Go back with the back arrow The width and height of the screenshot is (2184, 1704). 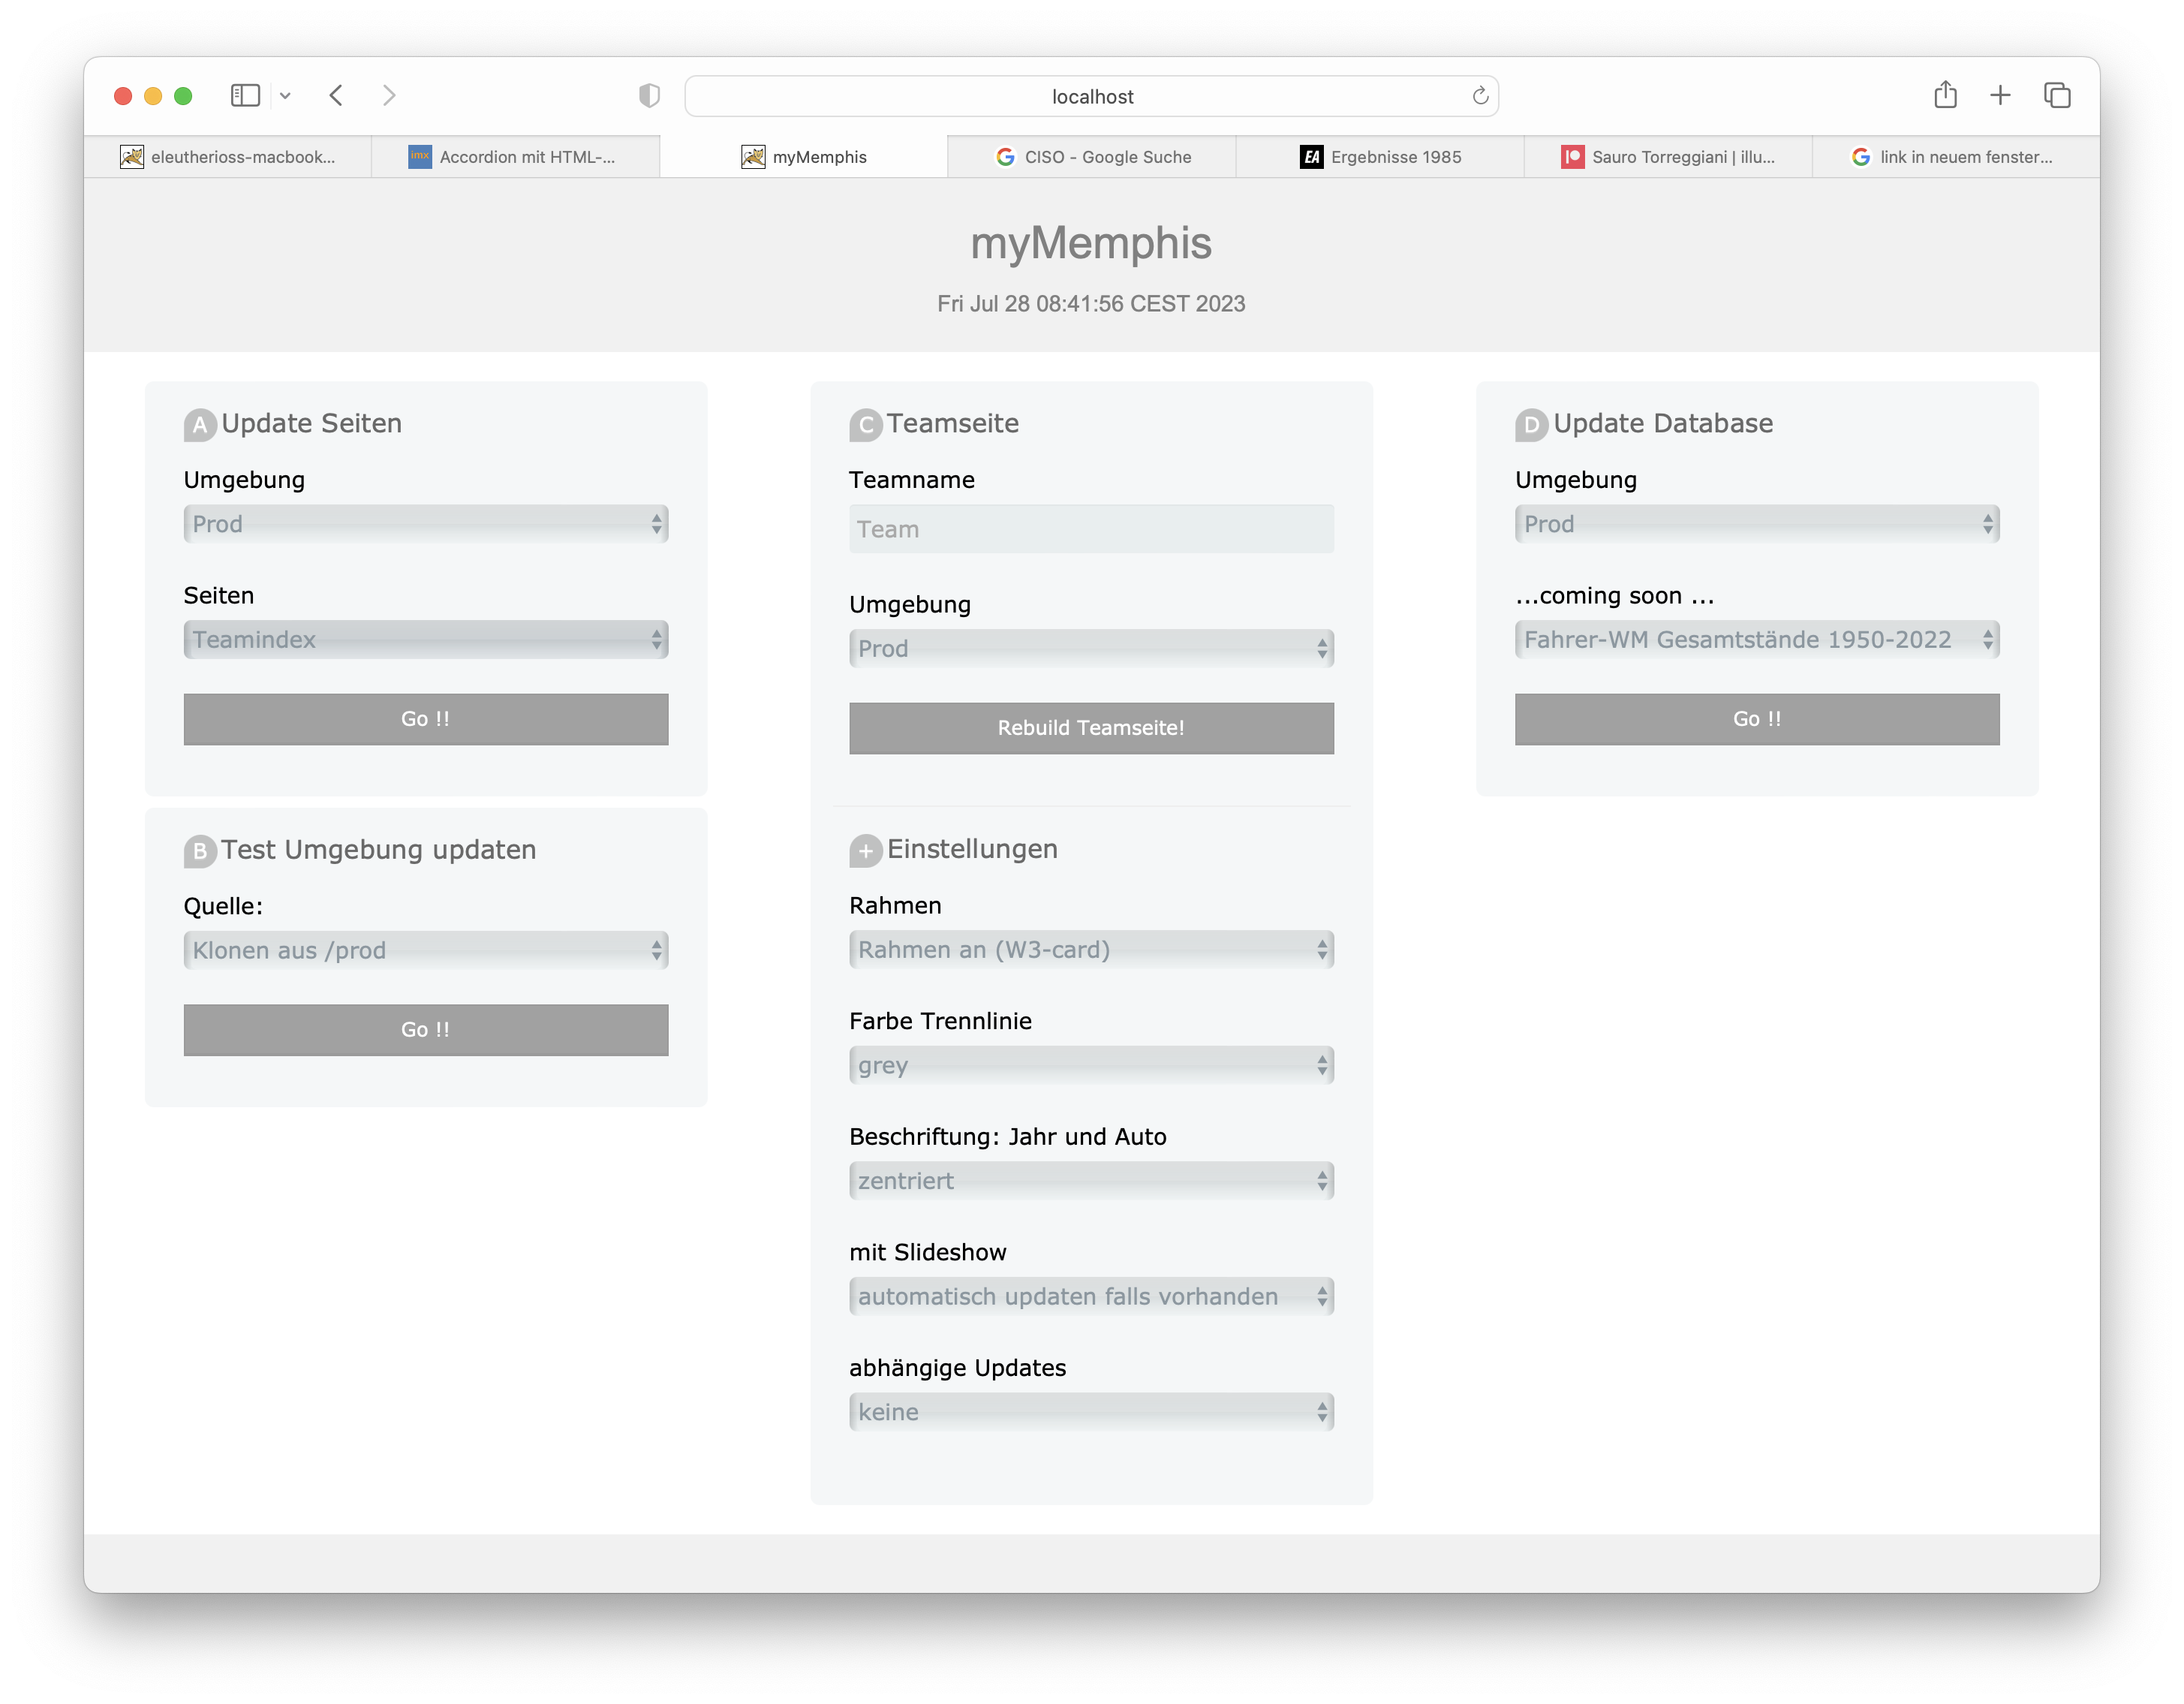(336, 95)
